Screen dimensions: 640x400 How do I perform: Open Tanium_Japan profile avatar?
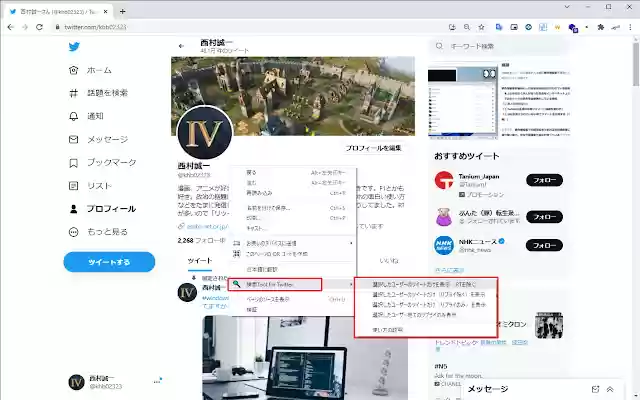444,180
